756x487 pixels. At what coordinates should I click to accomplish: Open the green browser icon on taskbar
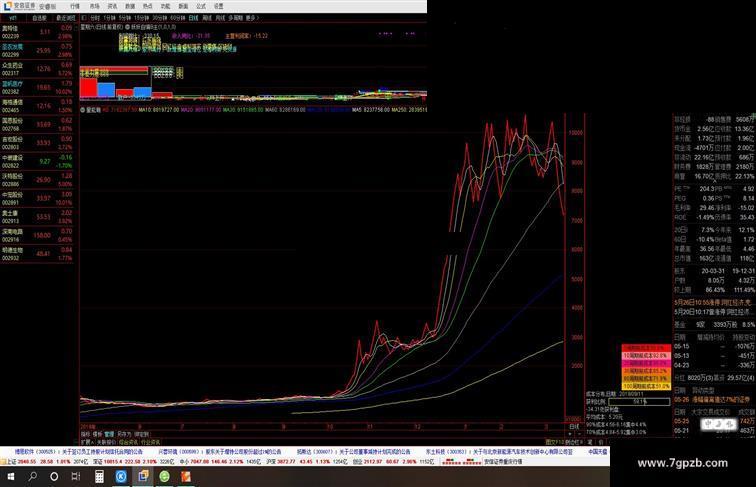coord(164,476)
